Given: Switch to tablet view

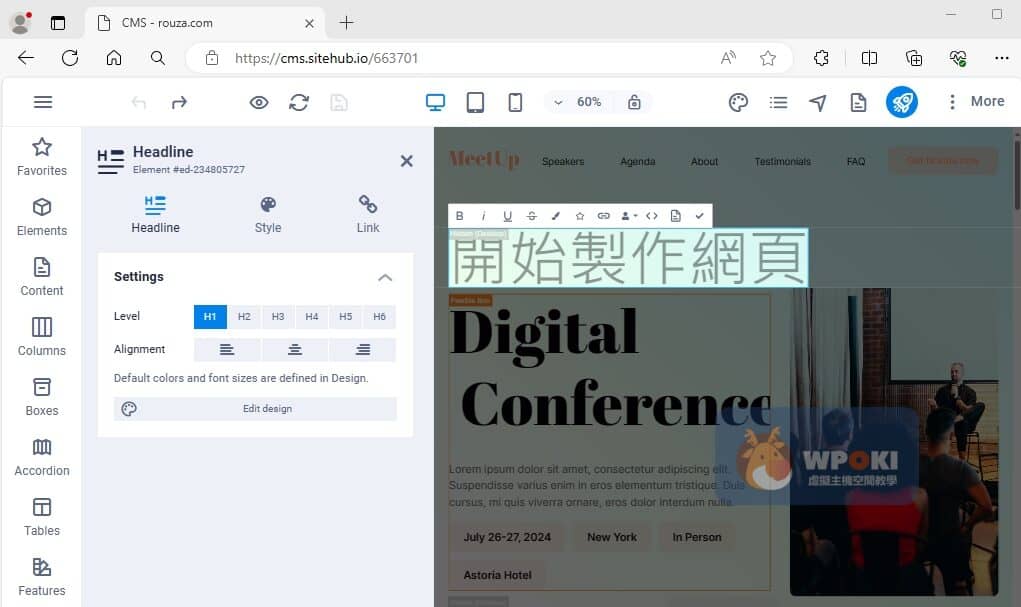Looking at the screenshot, I should point(475,102).
